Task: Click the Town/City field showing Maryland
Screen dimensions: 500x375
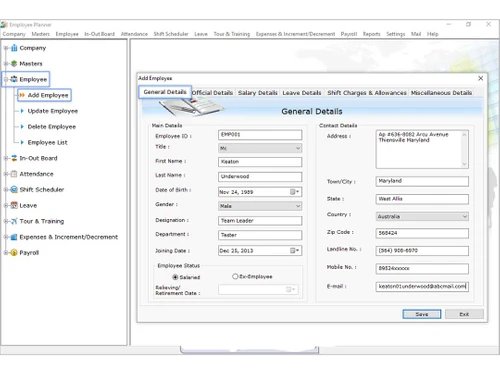Action: pyautogui.click(x=422, y=181)
